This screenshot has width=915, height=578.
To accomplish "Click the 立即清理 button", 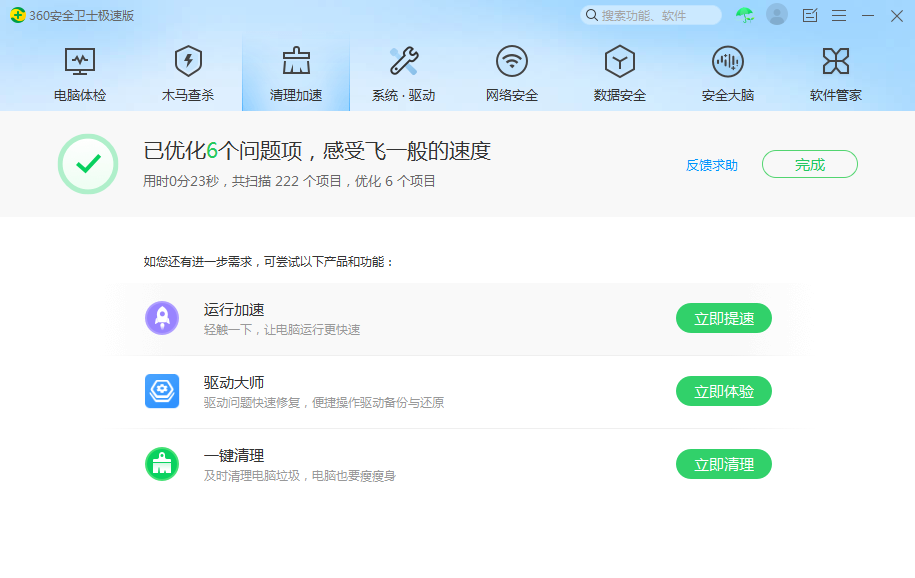I will pos(724,464).
